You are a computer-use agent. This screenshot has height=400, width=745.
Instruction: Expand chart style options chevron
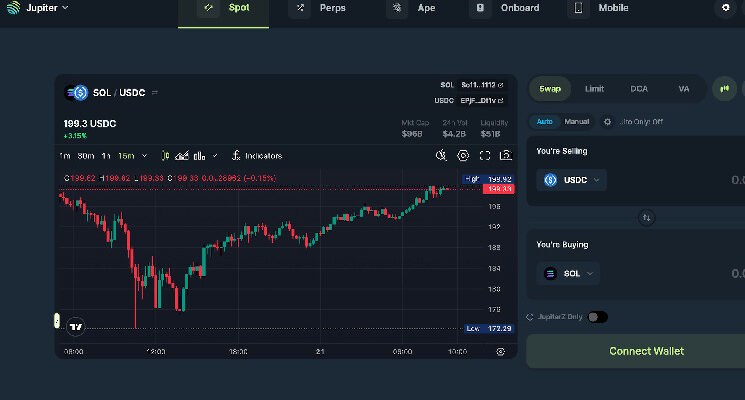point(215,156)
